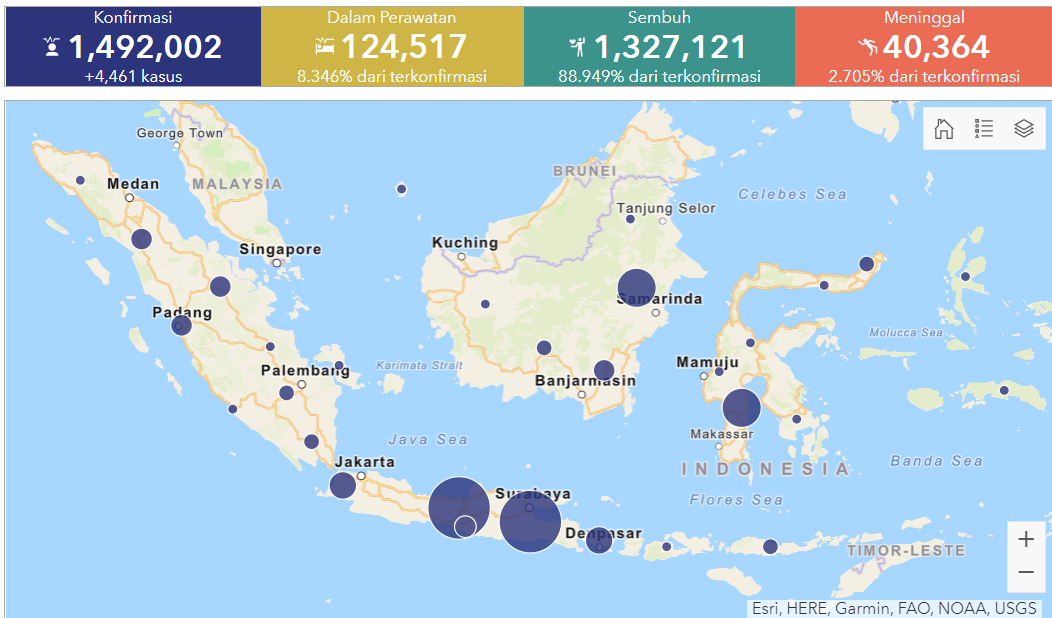
Task: Click the bed icon beside 124,517
Action: pos(324,47)
